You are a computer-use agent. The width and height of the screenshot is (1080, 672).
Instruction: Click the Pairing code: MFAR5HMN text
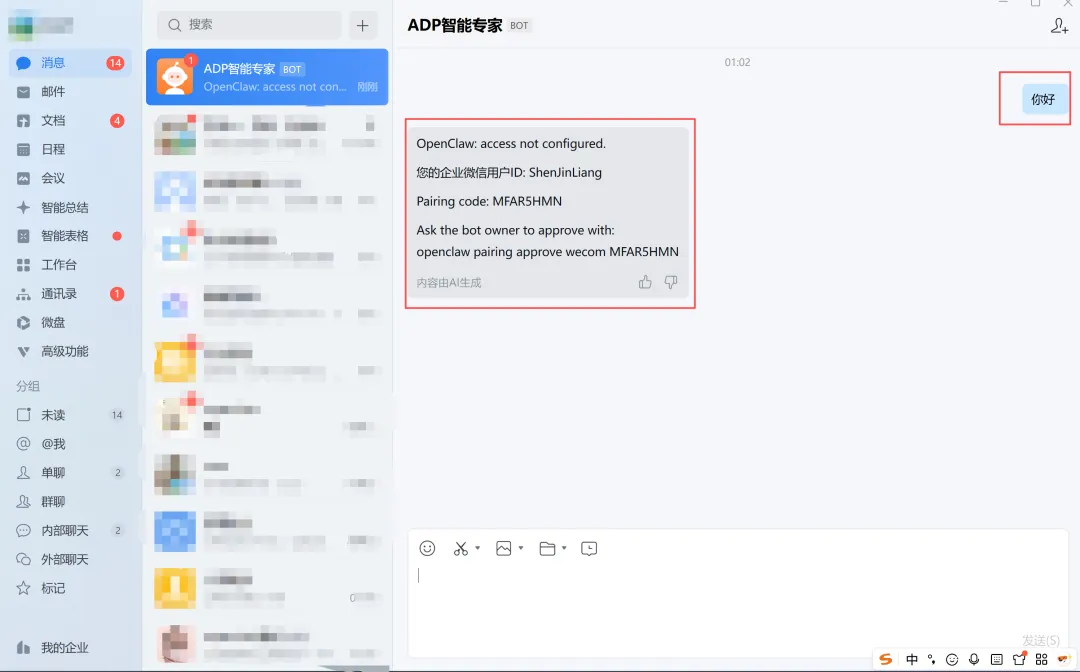pyautogui.click(x=489, y=201)
